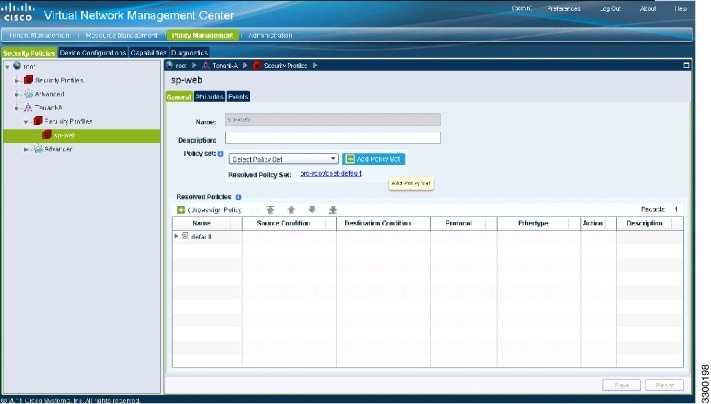This screenshot has width=711, height=404.
Task: Click move policy to bottom icon
Action: 333,210
